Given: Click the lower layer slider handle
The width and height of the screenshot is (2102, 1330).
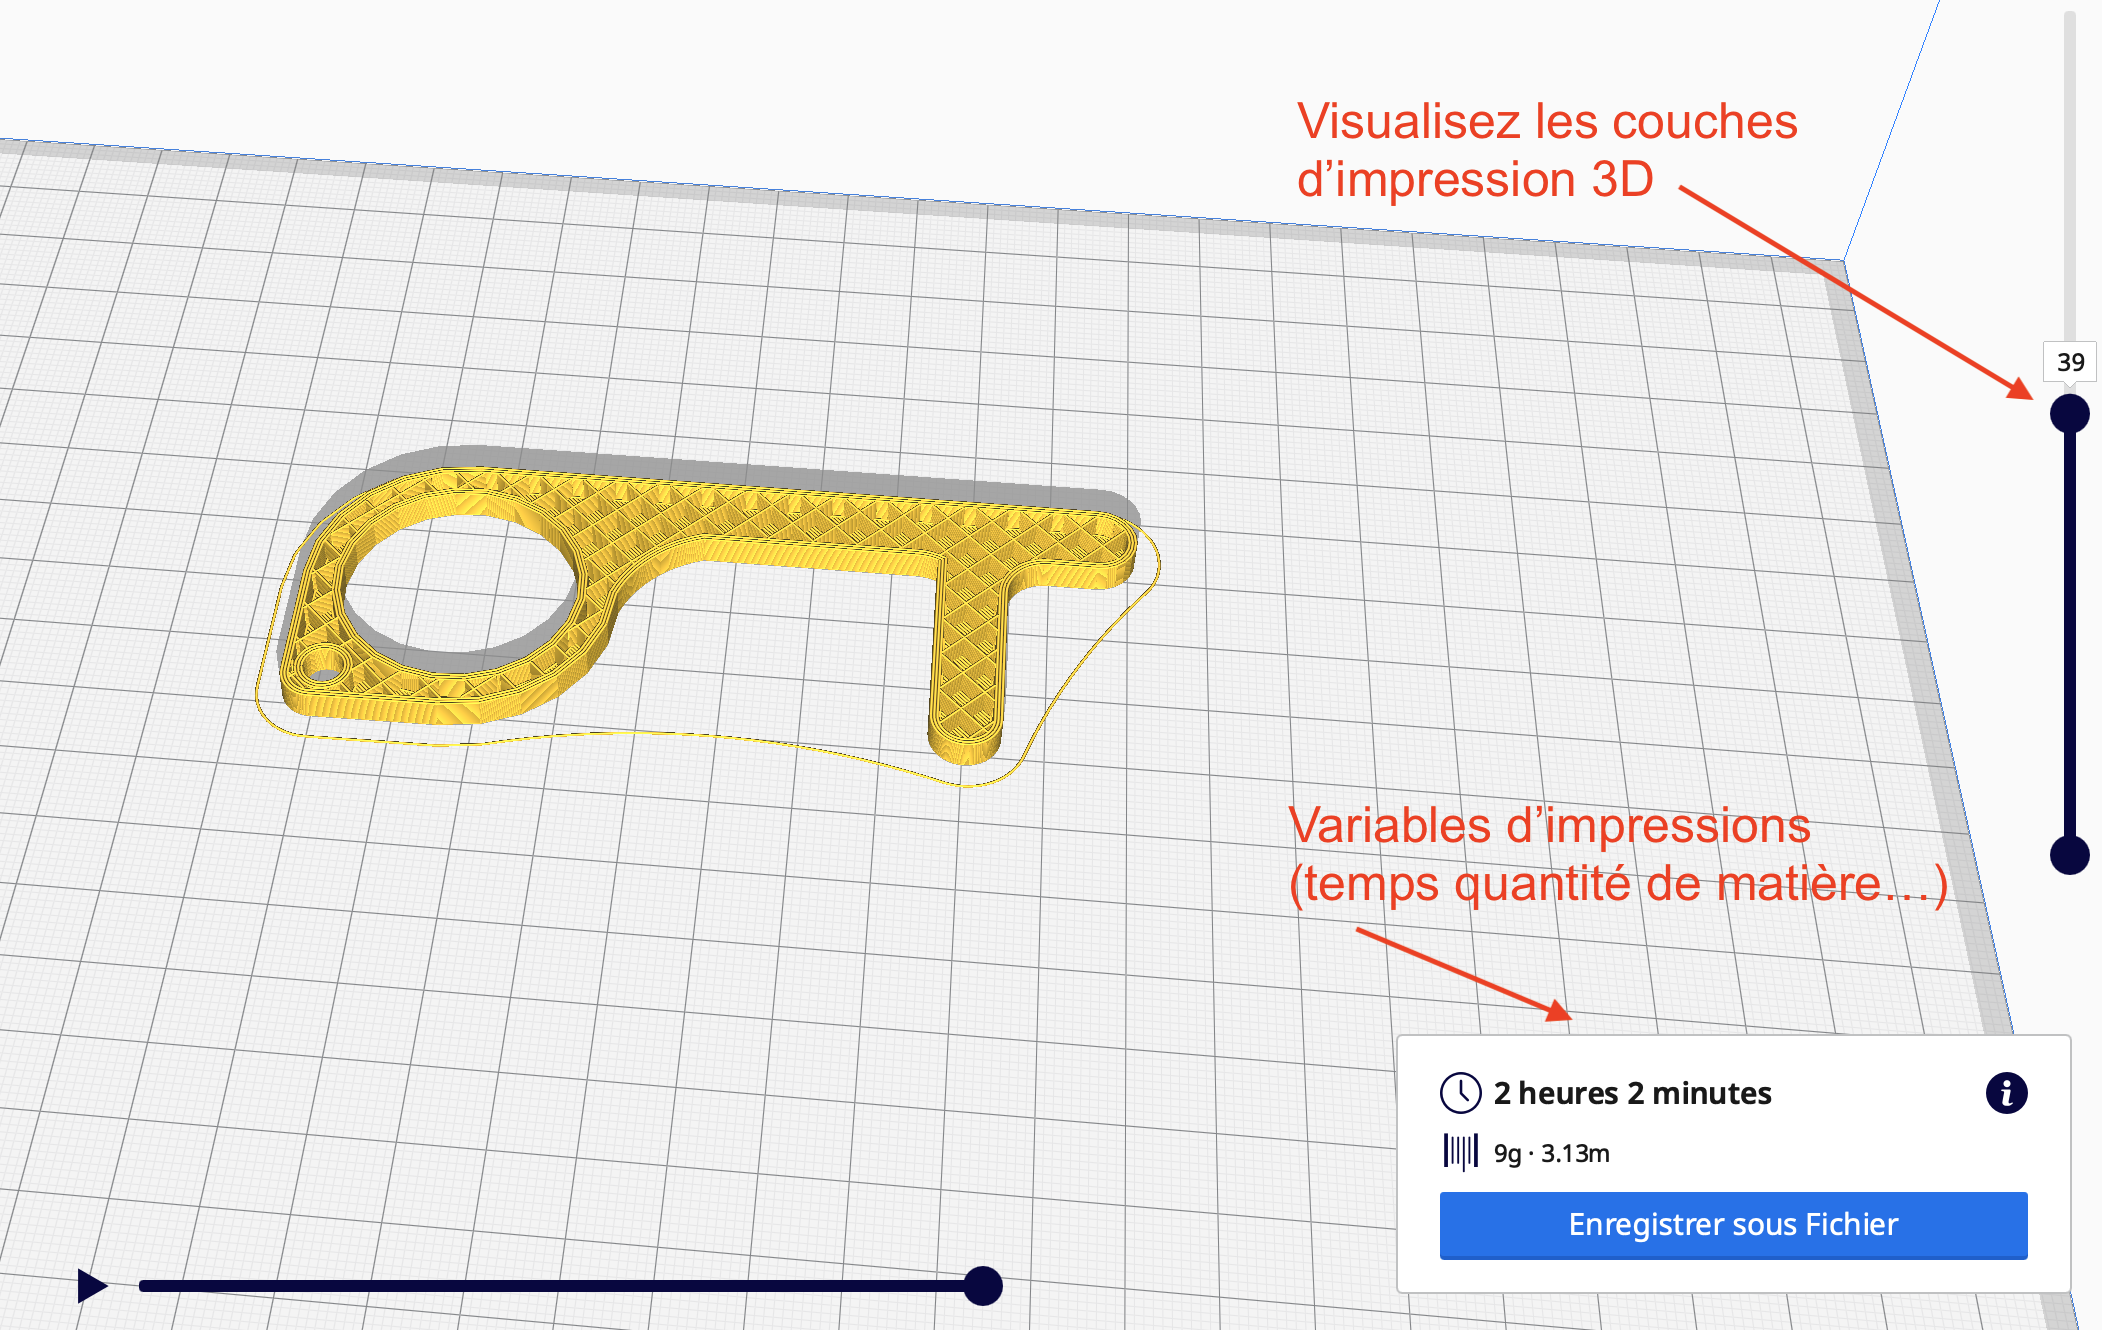Looking at the screenshot, I should point(2069,855).
